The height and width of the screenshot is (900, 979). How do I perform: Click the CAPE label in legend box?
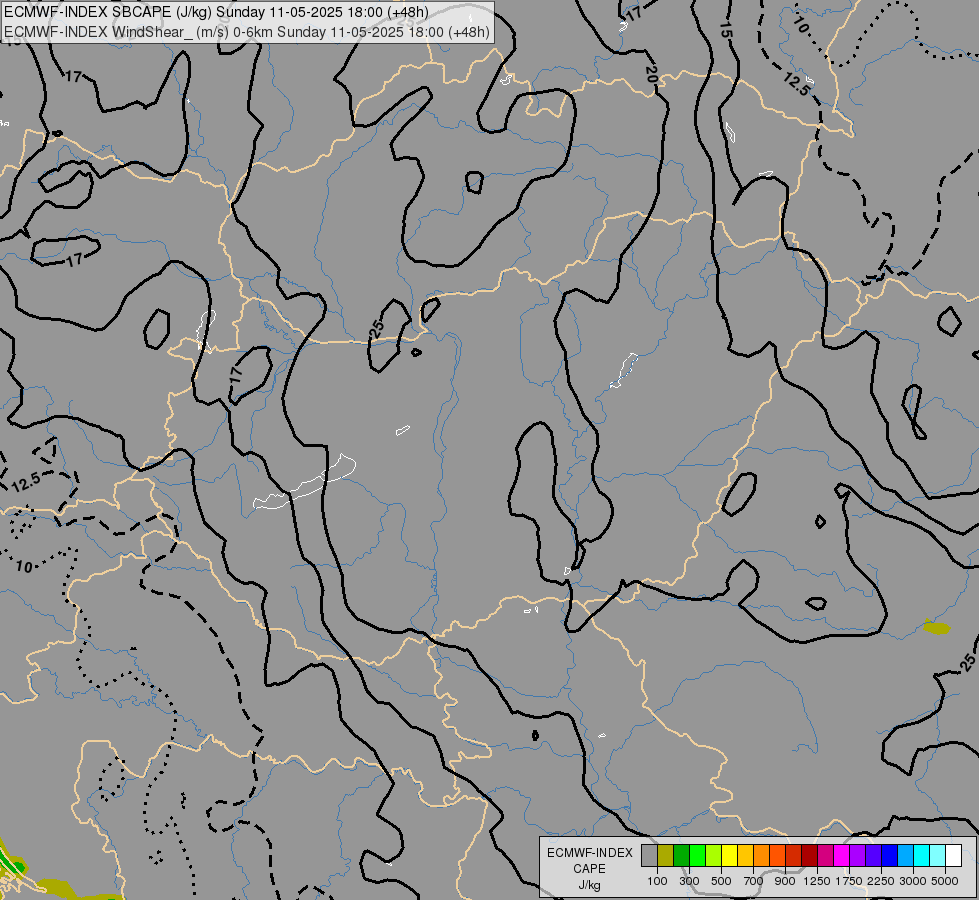(x=589, y=869)
